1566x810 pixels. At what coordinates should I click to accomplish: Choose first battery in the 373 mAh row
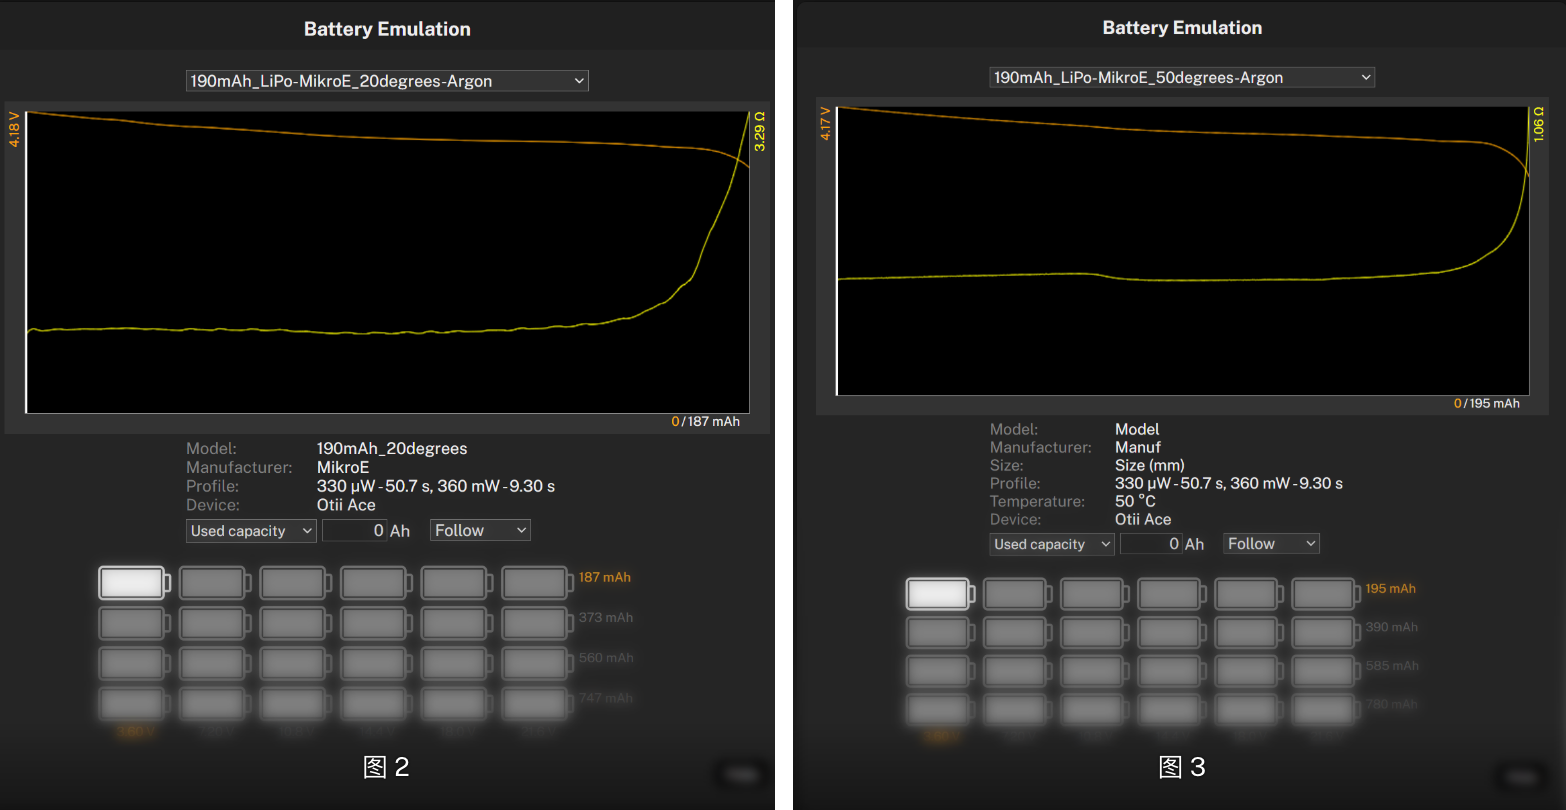click(134, 623)
